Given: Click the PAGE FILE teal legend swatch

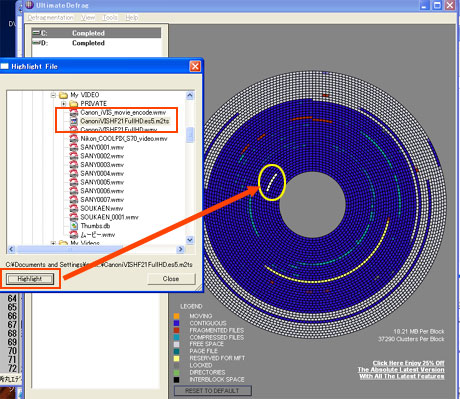Looking at the screenshot, I should (177, 351).
